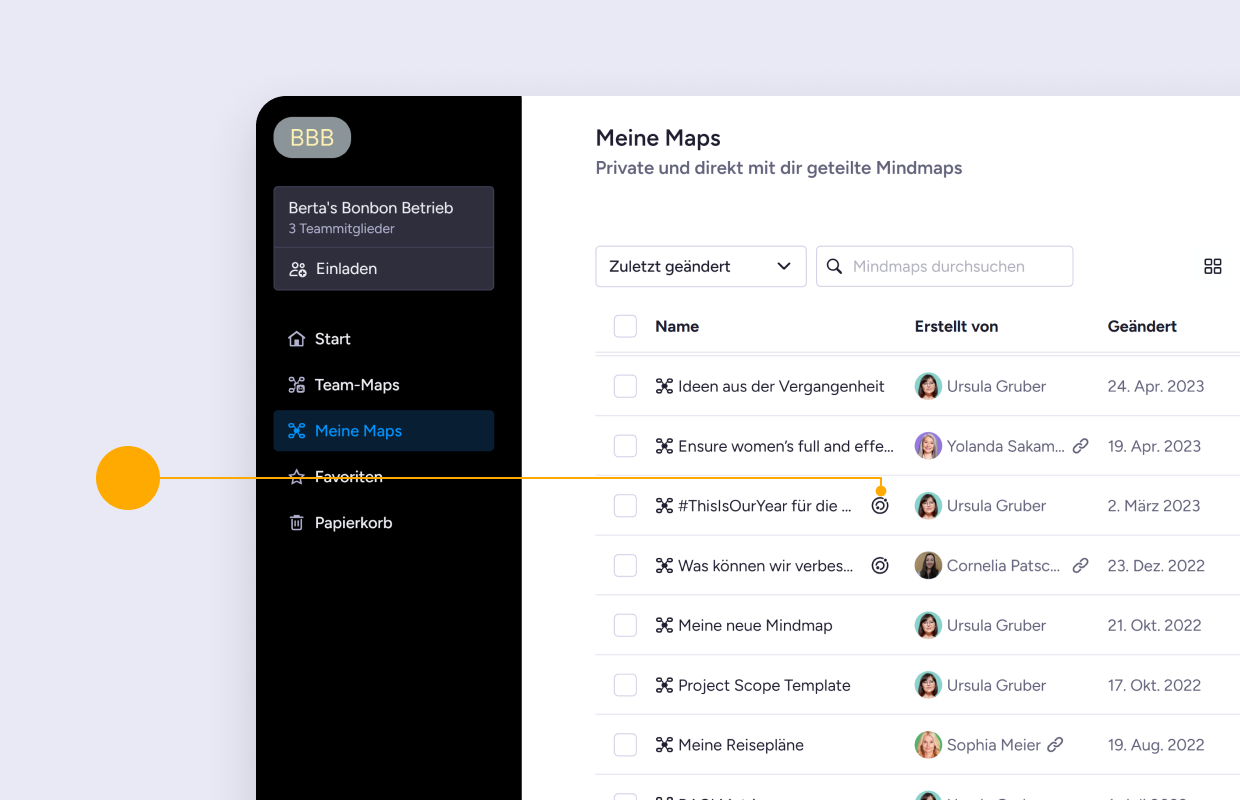Click the Start home icon
1240x800 pixels.
coord(296,339)
